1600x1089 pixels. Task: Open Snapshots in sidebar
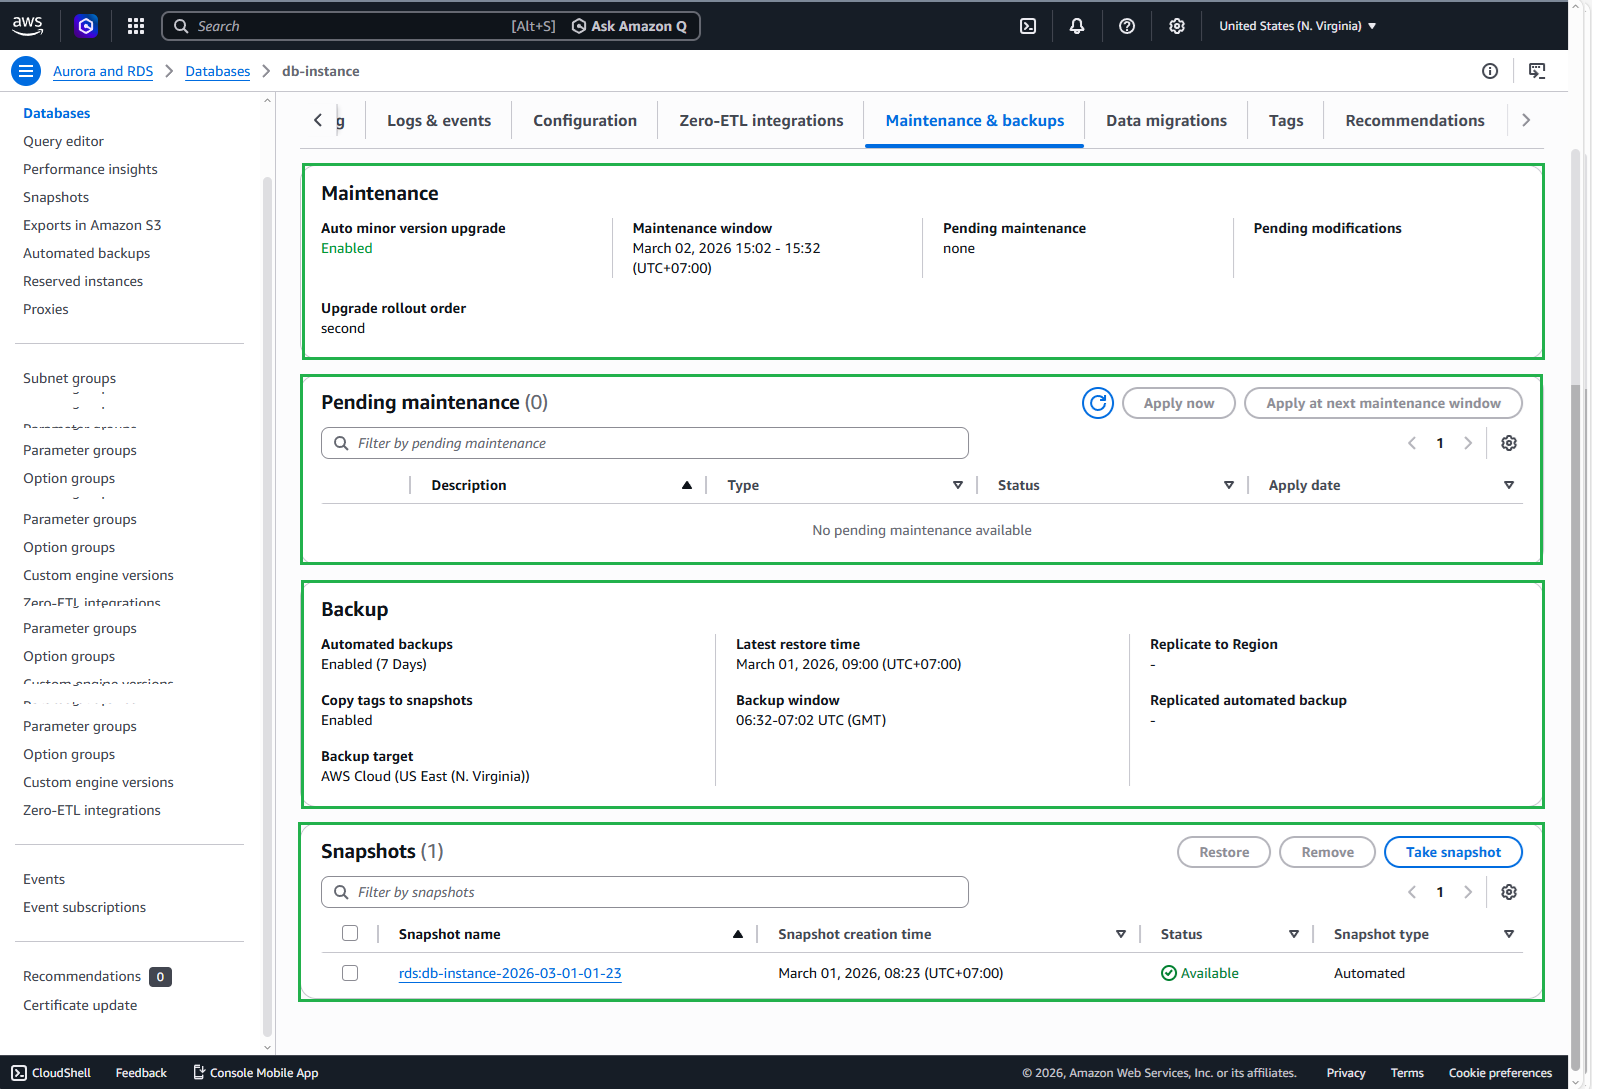coord(56,197)
